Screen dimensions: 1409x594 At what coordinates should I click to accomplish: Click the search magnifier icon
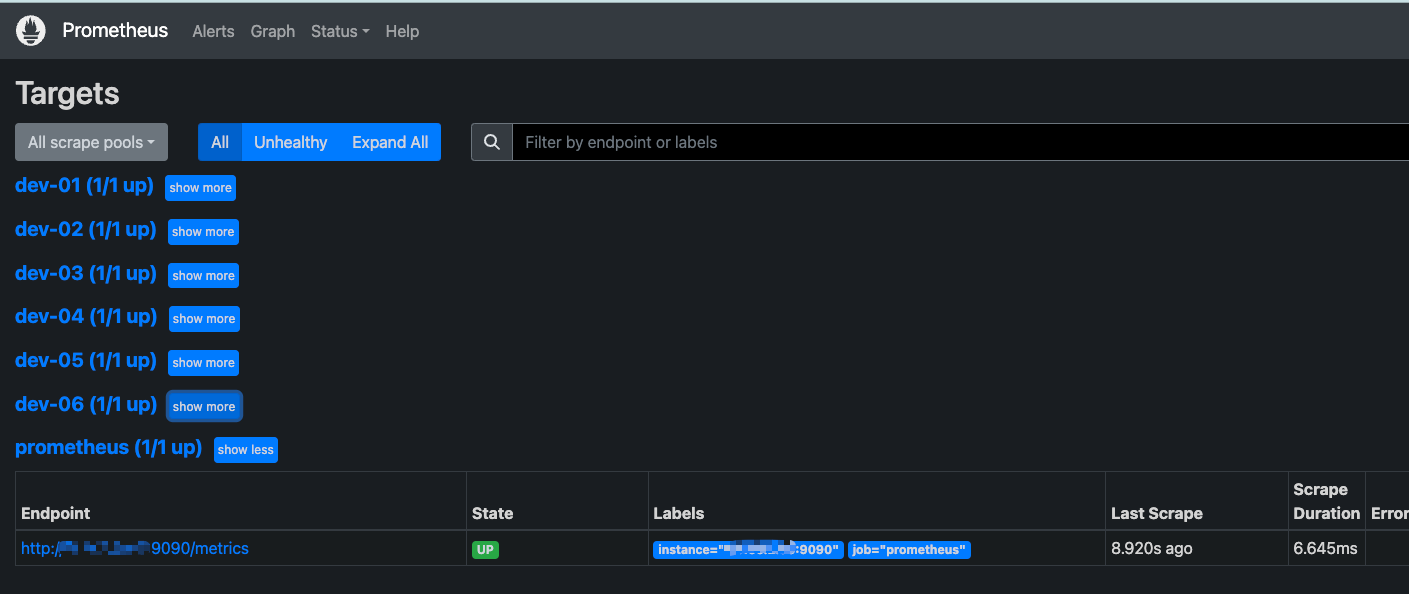492,142
